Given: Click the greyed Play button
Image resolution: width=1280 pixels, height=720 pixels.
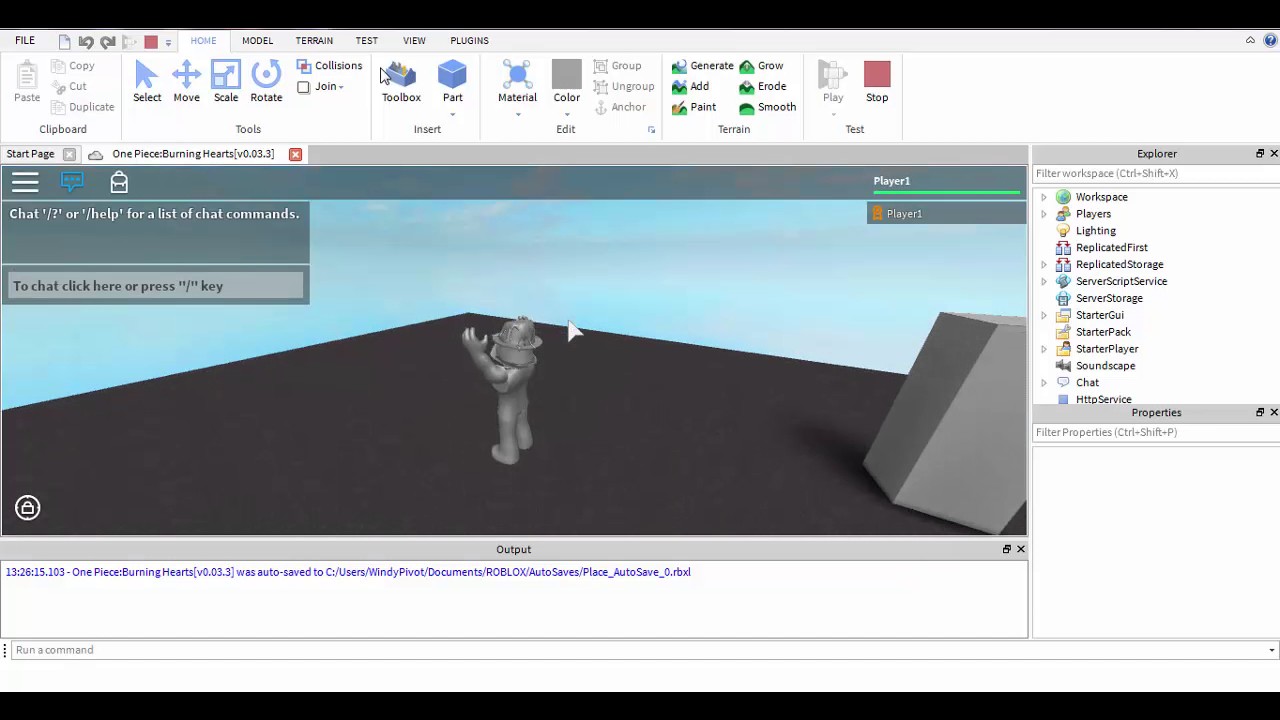Looking at the screenshot, I should [x=833, y=82].
